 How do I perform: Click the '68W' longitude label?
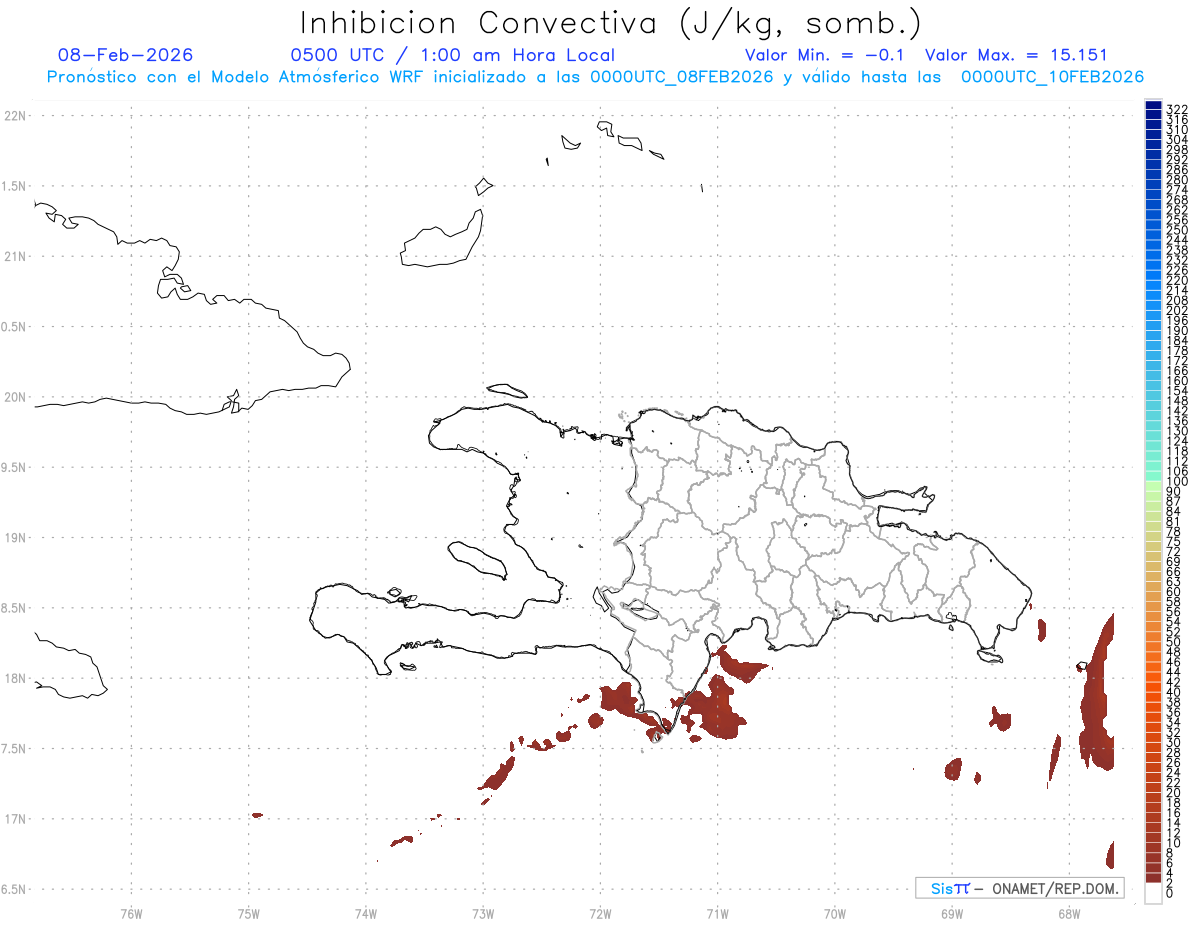coord(1069,913)
